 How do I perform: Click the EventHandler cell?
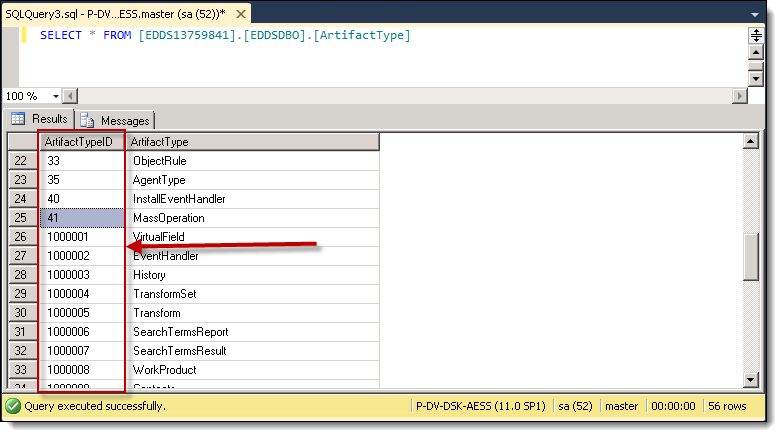pos(252,255)
